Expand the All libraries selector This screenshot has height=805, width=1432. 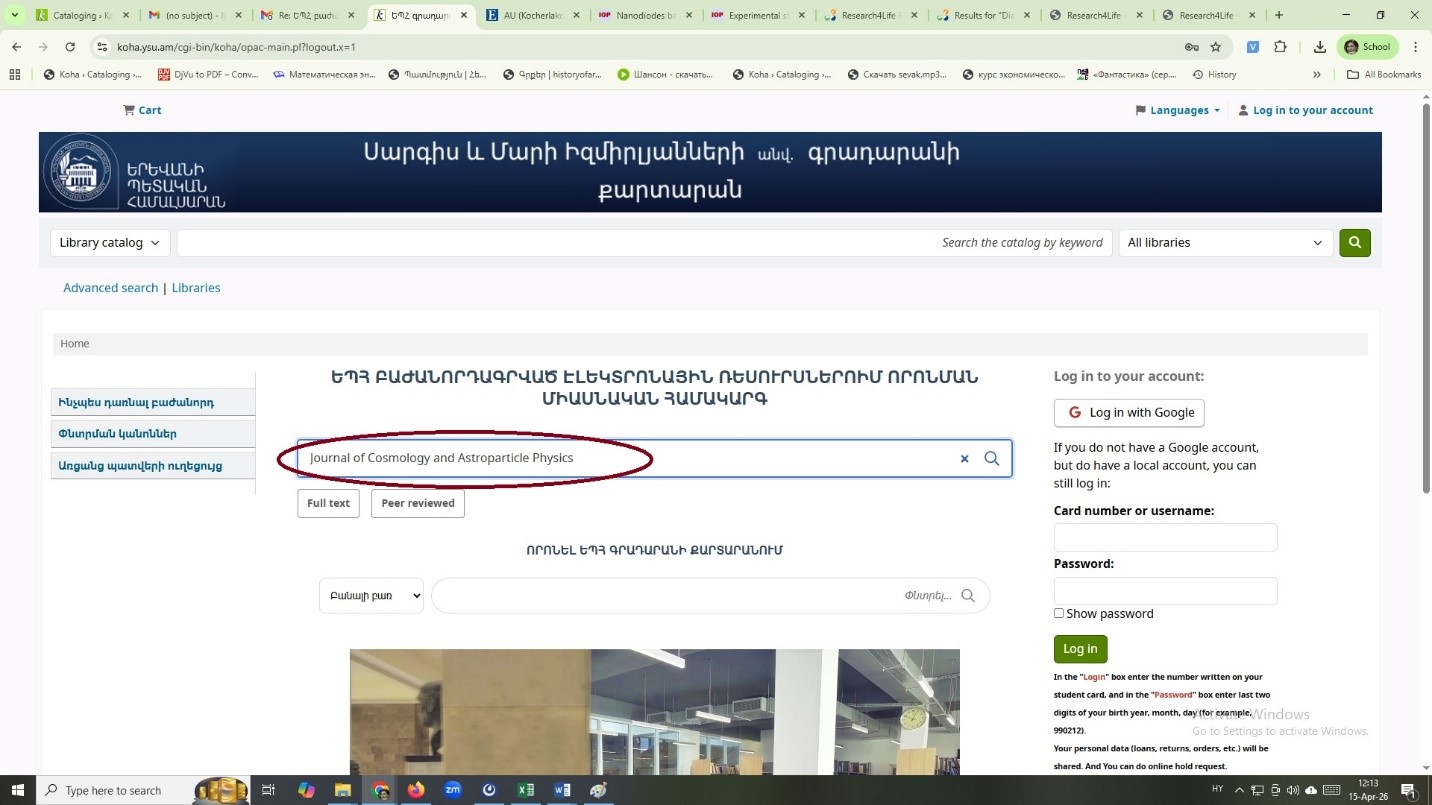[x=1225, y=242]
